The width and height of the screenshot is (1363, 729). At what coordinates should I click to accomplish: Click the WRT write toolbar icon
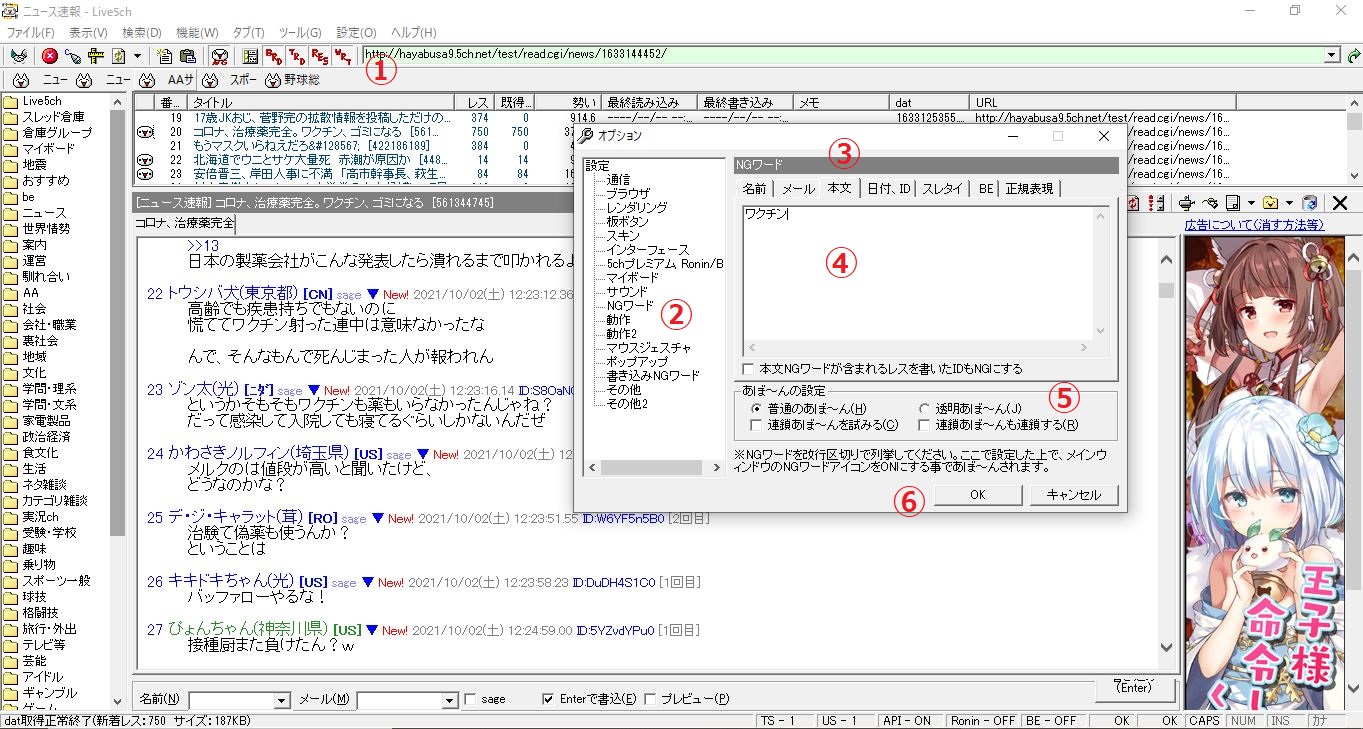click(342, 56)
